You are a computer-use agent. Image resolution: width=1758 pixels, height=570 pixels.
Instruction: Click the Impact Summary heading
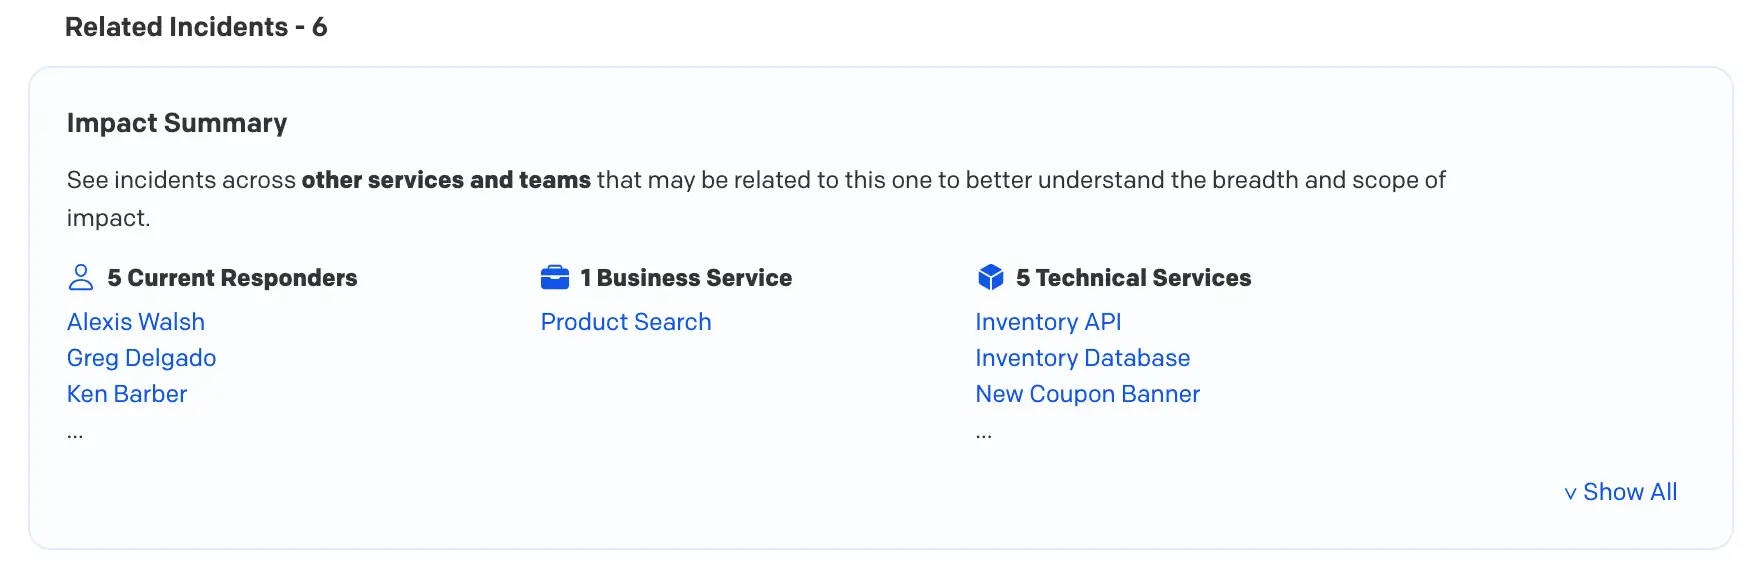(x=177, y=123)
